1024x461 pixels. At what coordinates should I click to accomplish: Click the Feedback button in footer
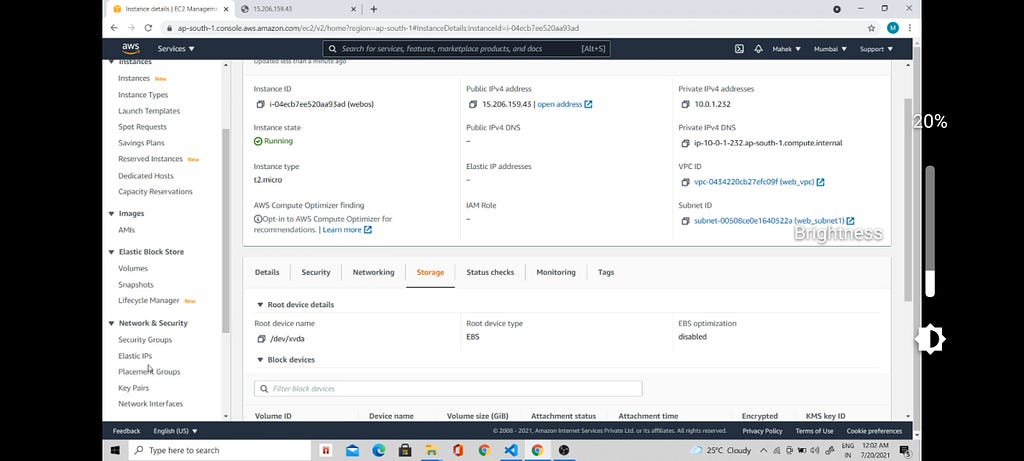pos(126,431)
